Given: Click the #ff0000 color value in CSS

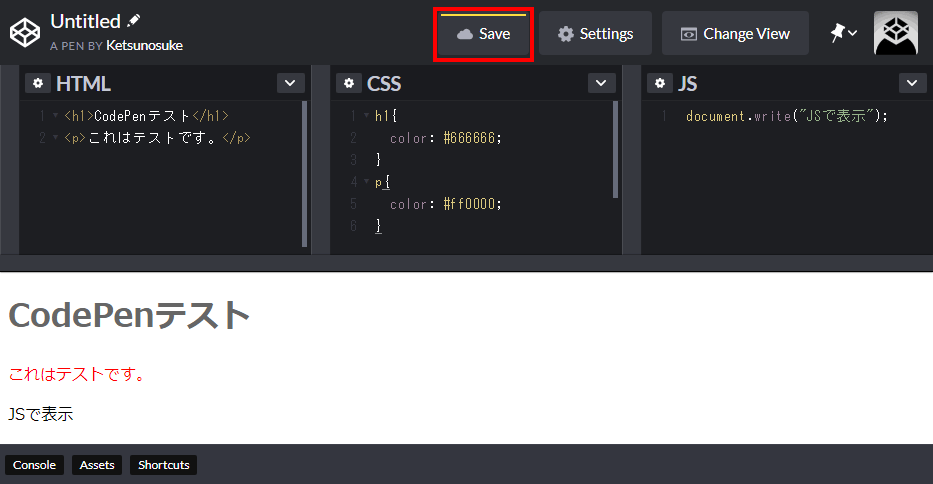Looking at the screenshot, I should coord(469,204).
